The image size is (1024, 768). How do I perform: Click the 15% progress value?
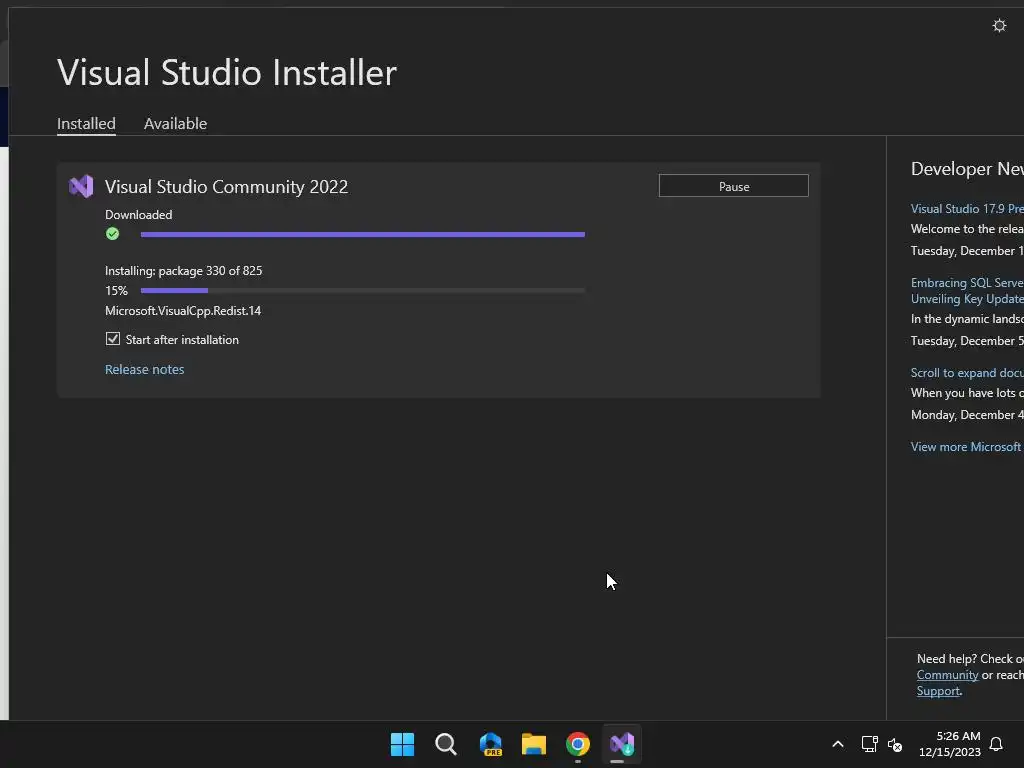(116, 291)
